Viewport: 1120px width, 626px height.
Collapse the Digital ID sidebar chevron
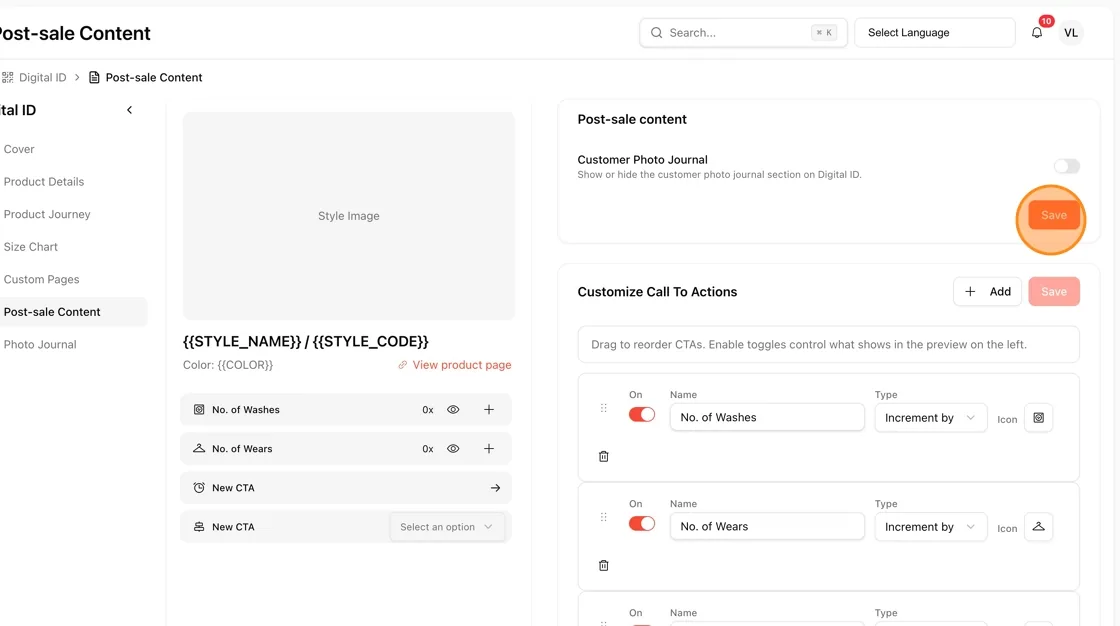coord(129,110)
